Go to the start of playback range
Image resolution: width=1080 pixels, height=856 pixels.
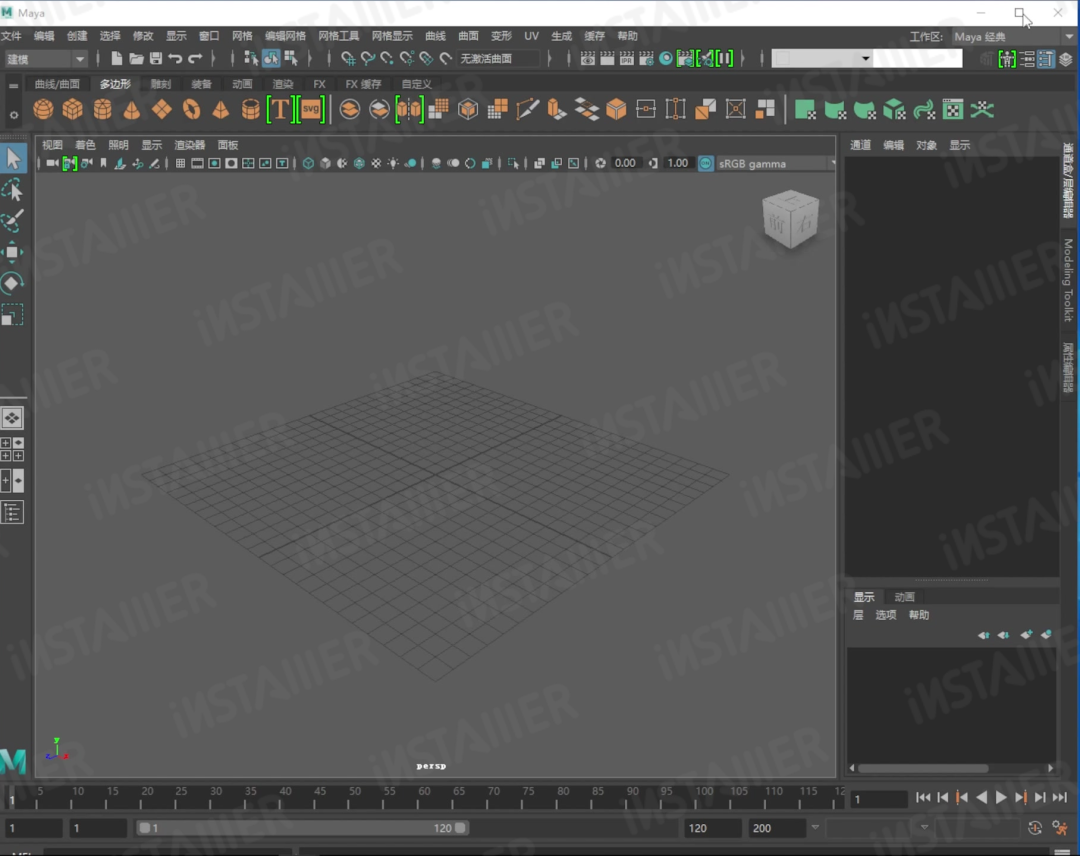[923, 797]
